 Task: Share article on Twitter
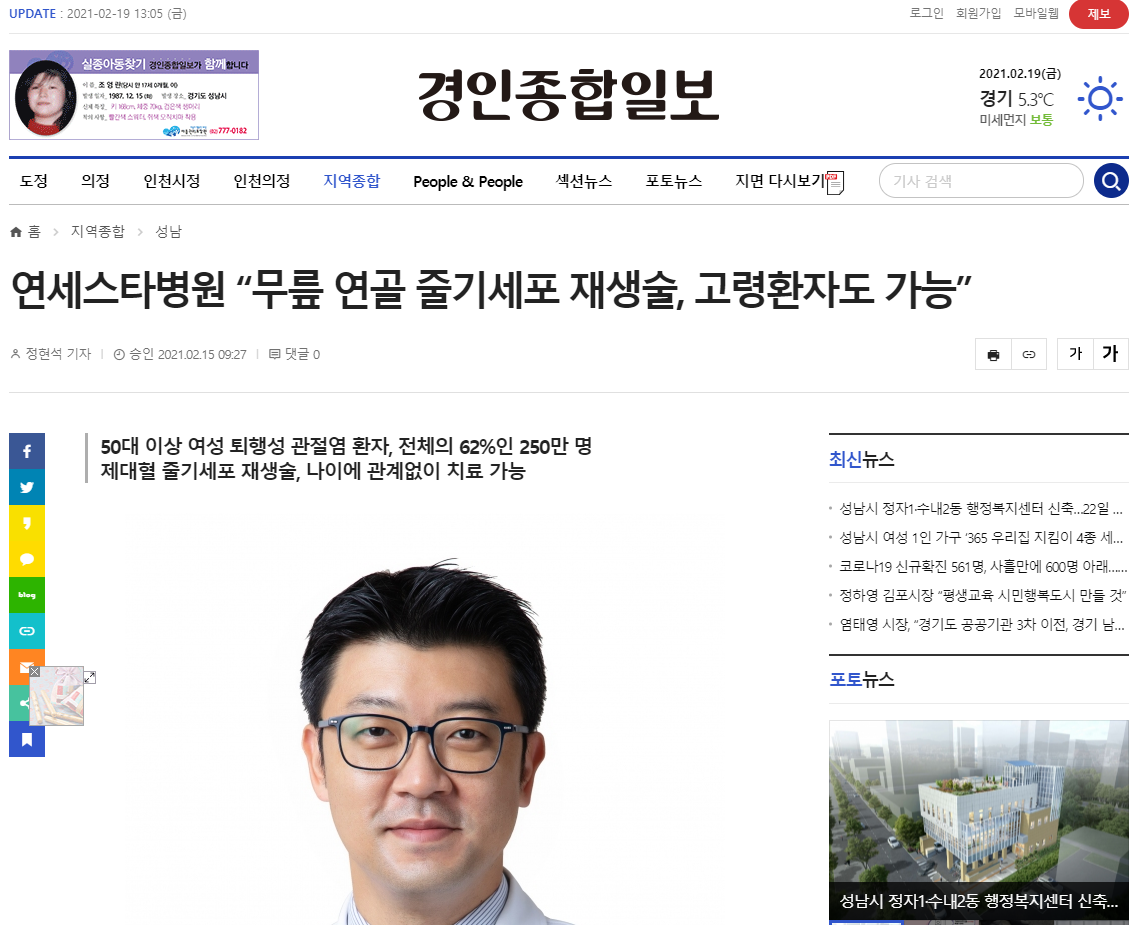pyautogui.click(x=27, y=487)
